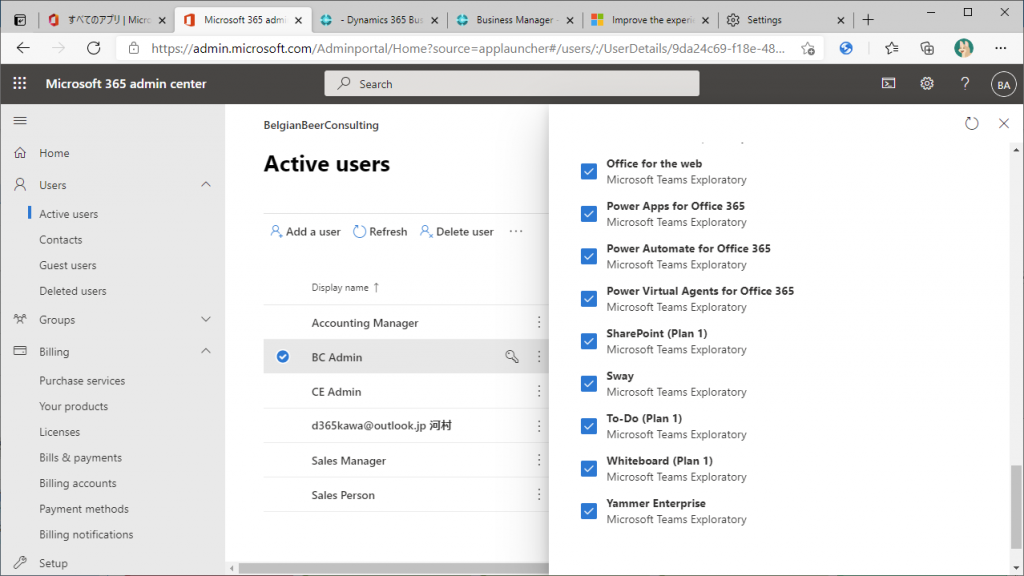Open the browser tab actions menu
The height and width of the screenshot is (576, 1024).
[20, 20]
